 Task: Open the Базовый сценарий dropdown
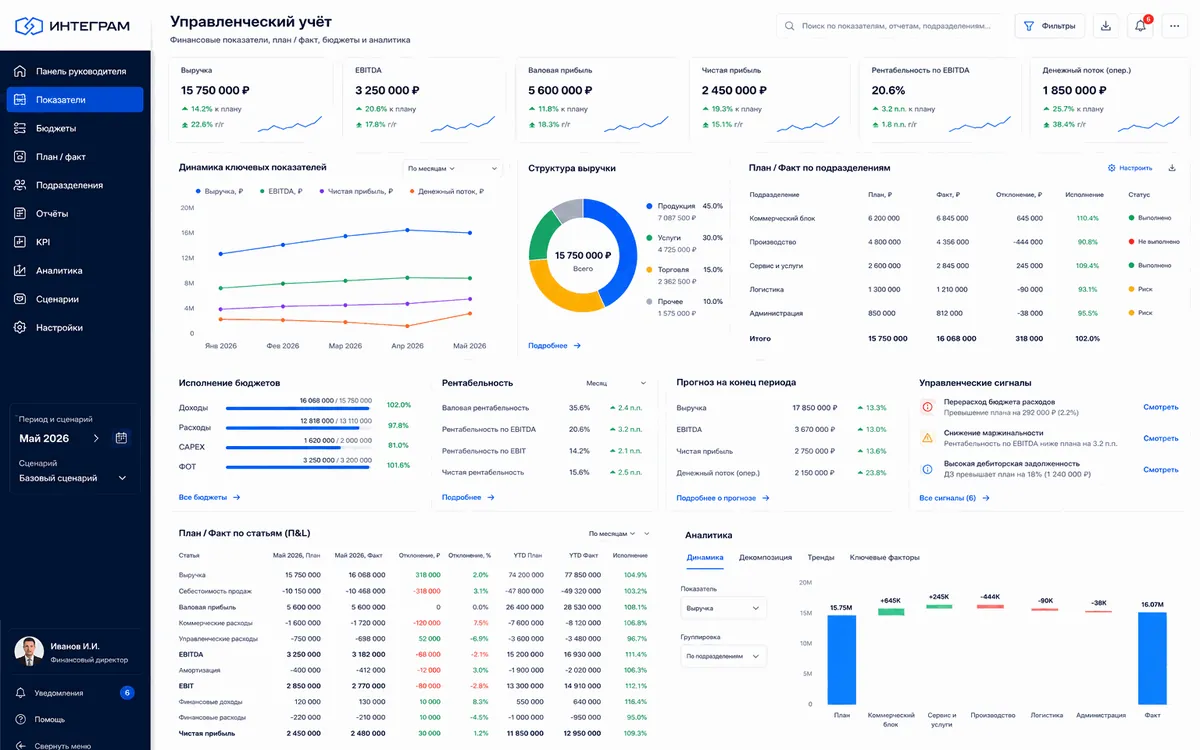[x=73, y=478]
